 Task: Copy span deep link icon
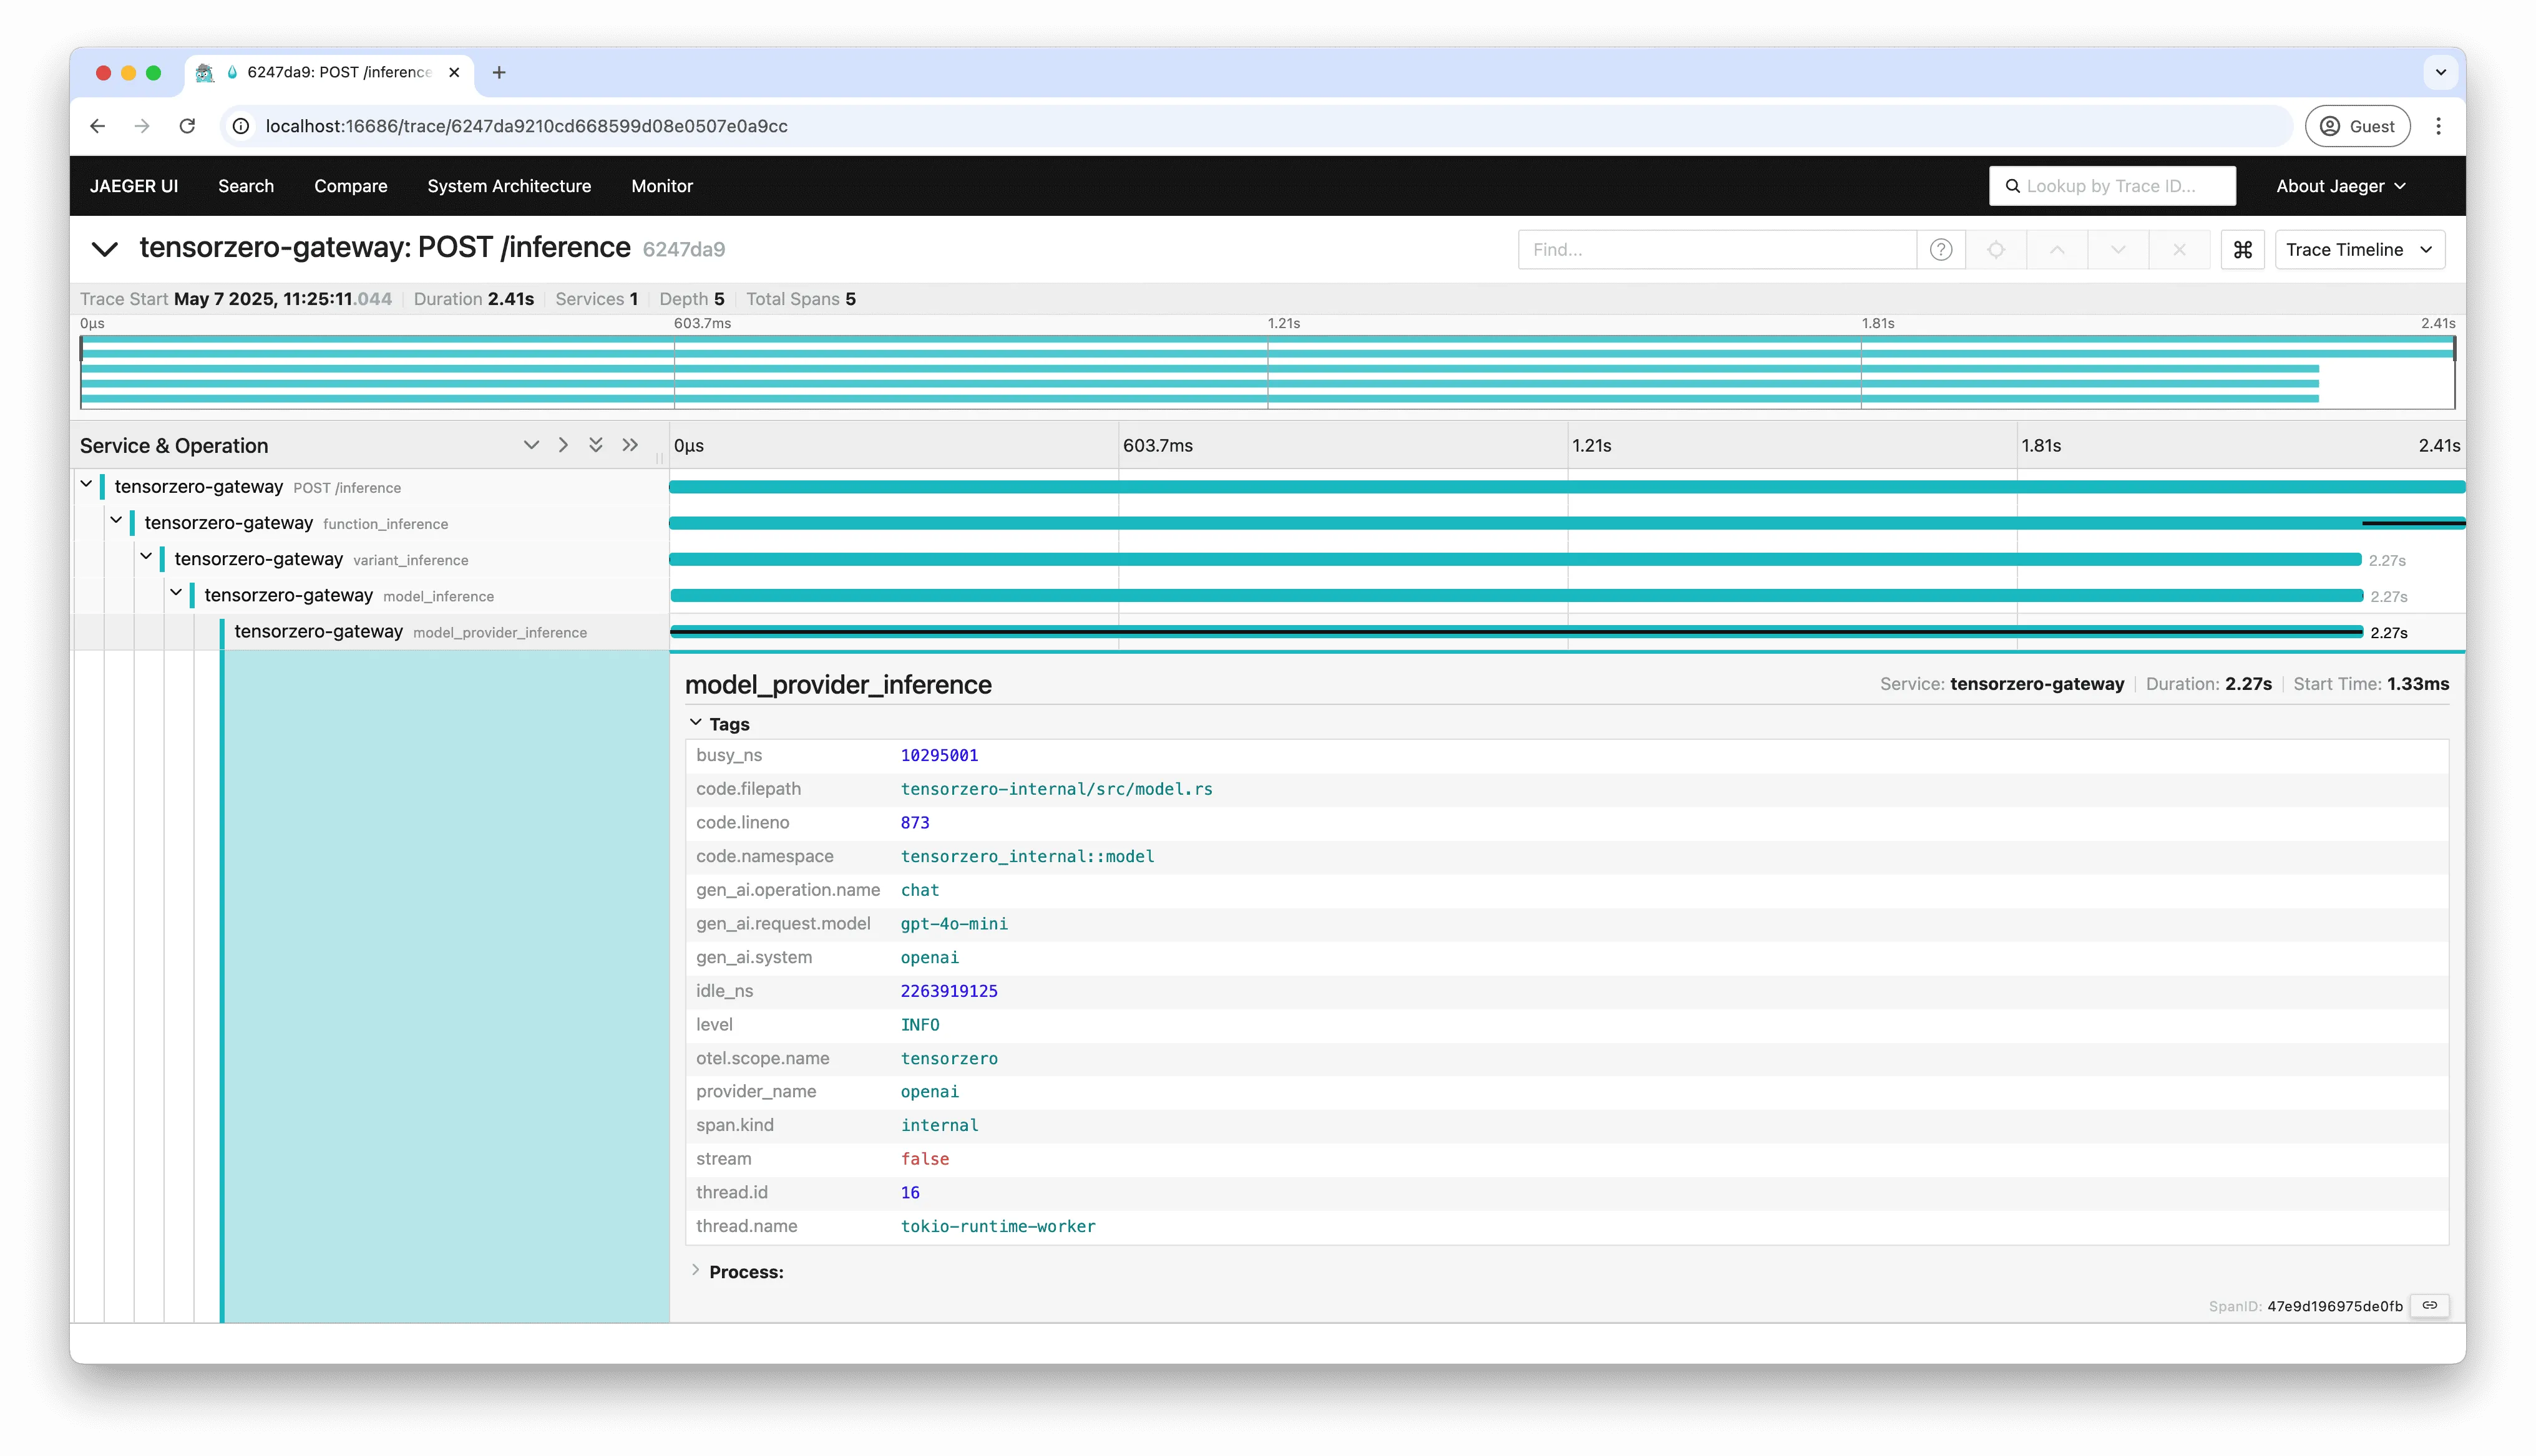(x=2429, y=1305)
